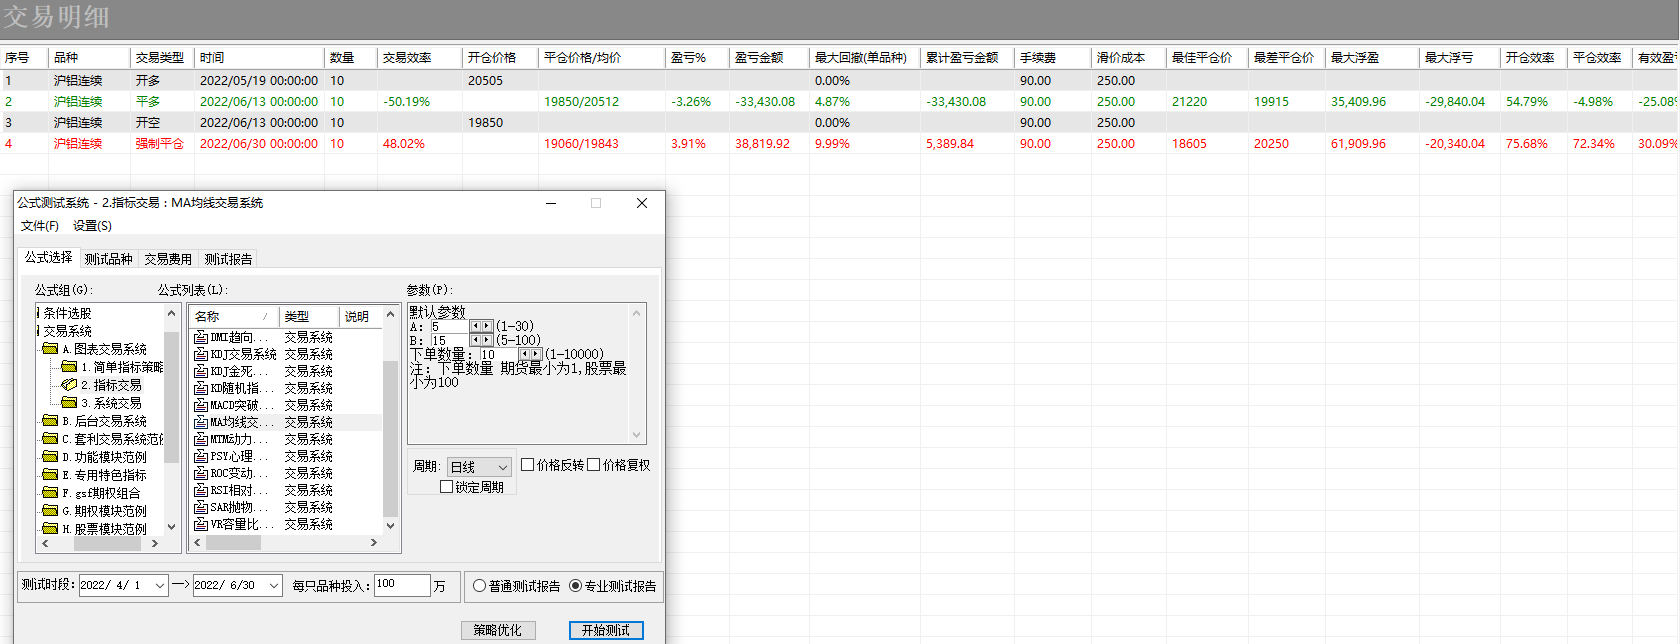Click the 策略优化 button
This screenshot has height=644, width=1680.
498,630
